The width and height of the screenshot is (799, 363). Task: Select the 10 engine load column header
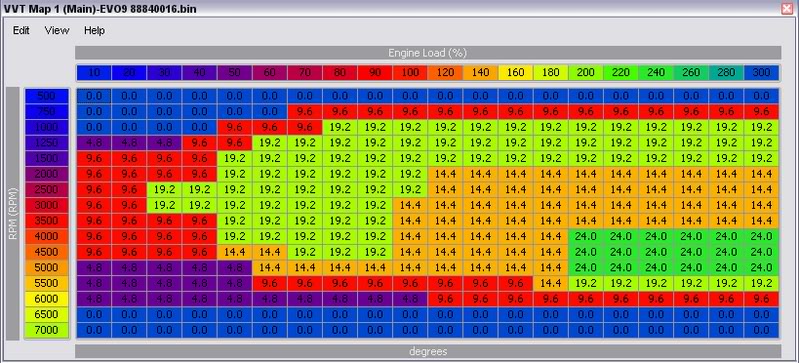coord(94,72)
